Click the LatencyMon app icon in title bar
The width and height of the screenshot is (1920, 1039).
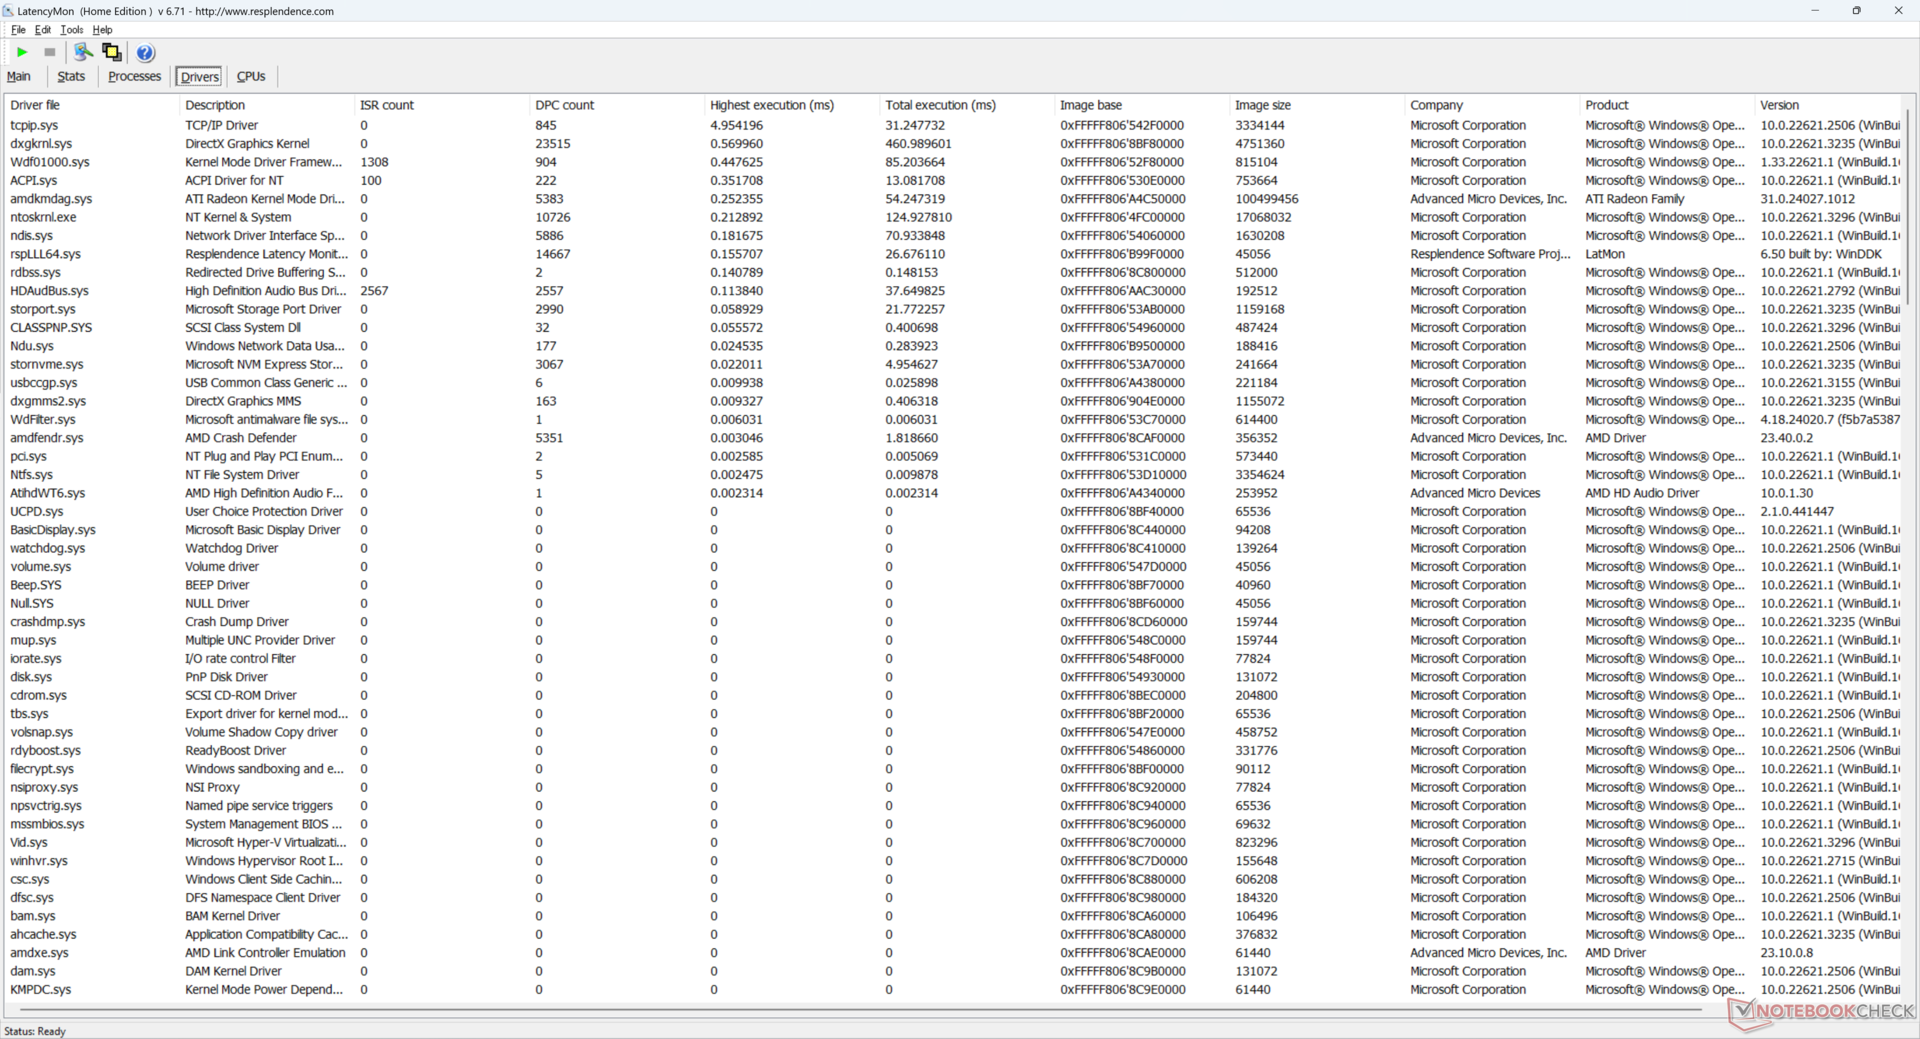[x=8, y=11]
